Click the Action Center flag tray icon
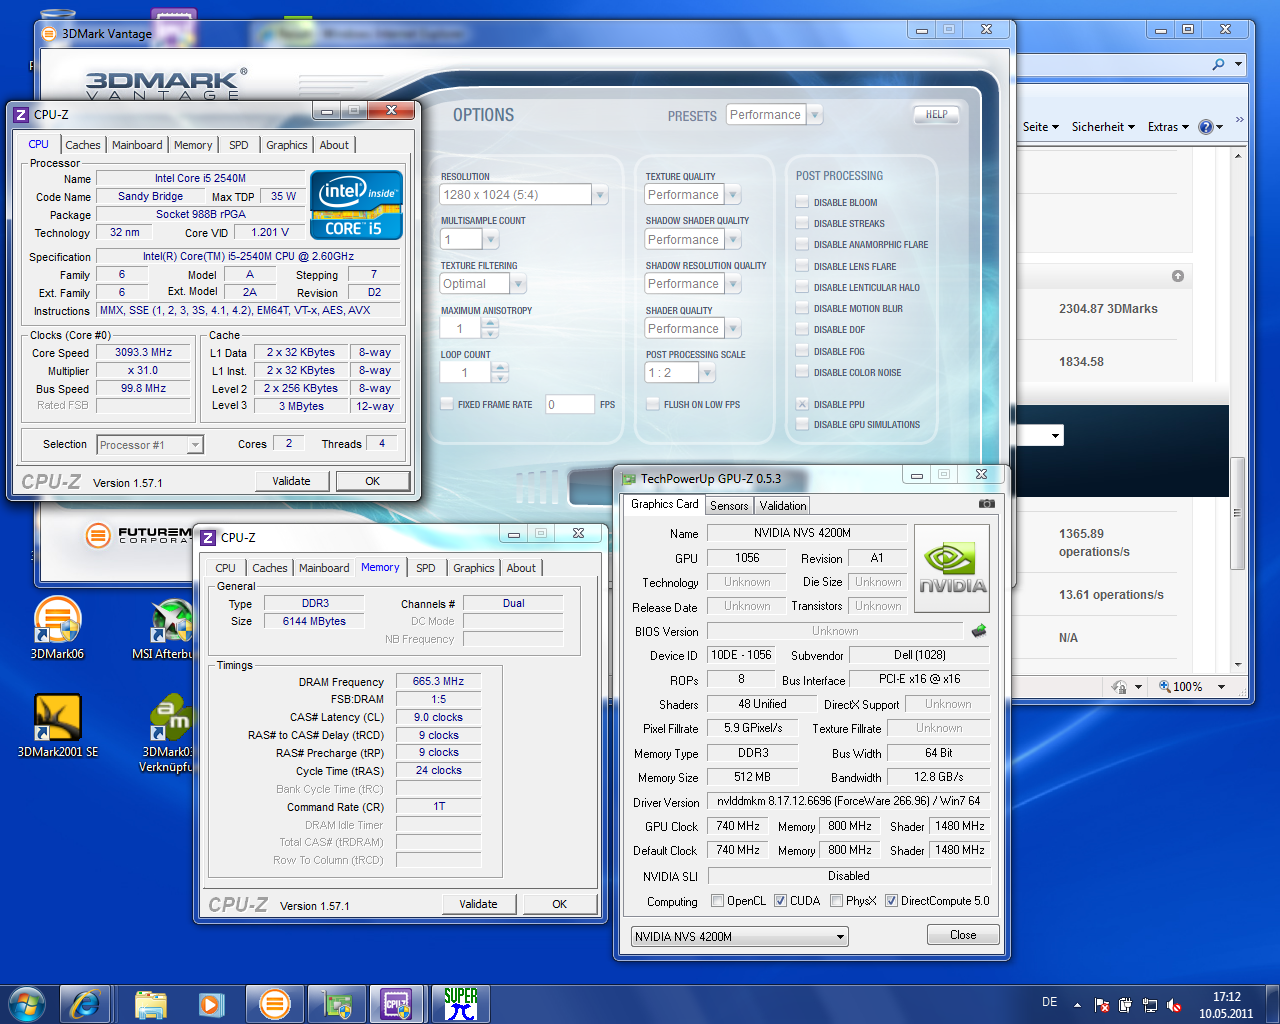 pos(1102,1005)
